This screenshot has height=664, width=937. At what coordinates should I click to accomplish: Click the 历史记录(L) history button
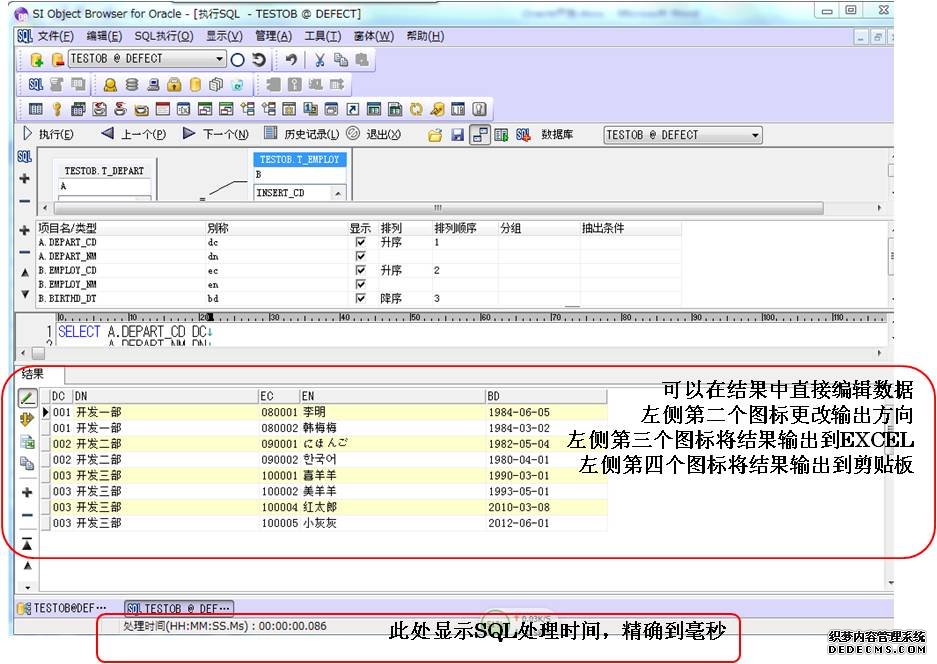pos(301,135)
